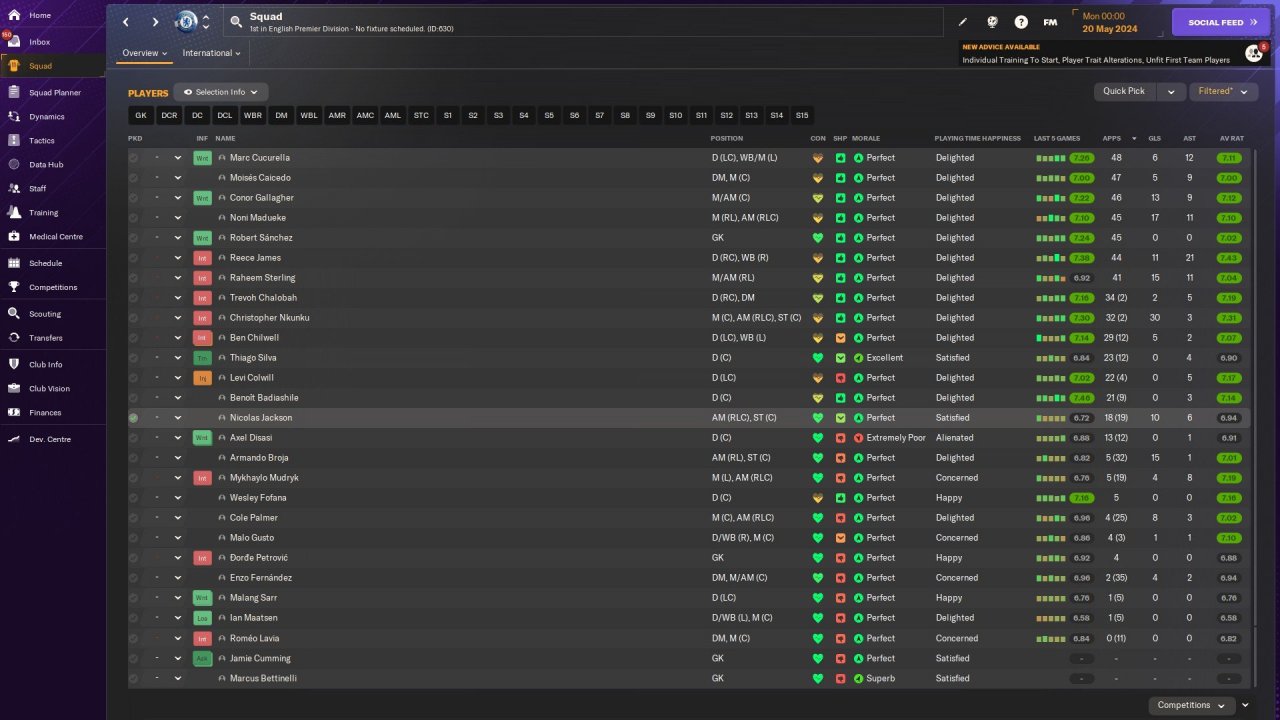Click the Social Feed button

pyautogui.click(x=1221, y=22)
